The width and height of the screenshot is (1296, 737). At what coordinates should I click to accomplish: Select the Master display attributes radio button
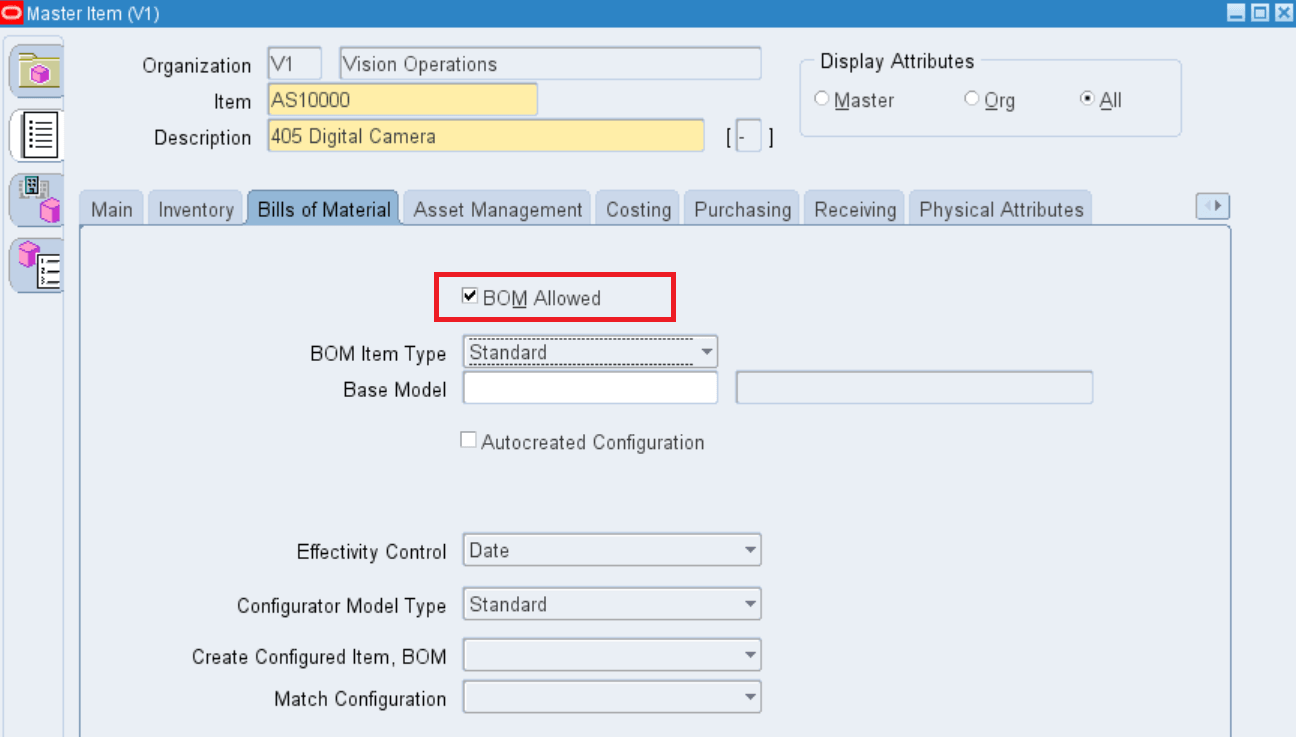(821, 98)
